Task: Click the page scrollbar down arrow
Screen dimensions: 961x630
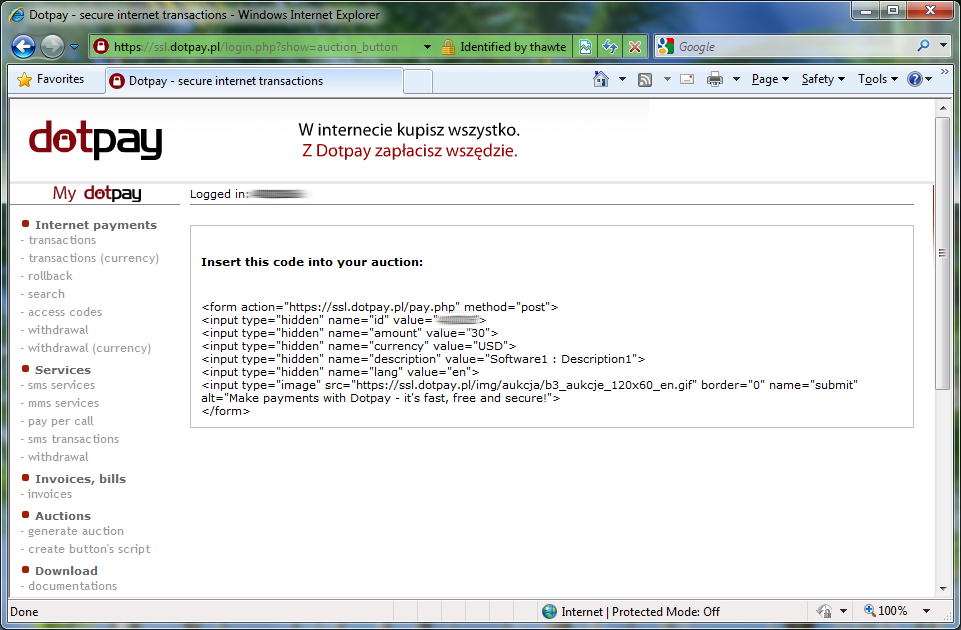Action: [x=943, y=589]
